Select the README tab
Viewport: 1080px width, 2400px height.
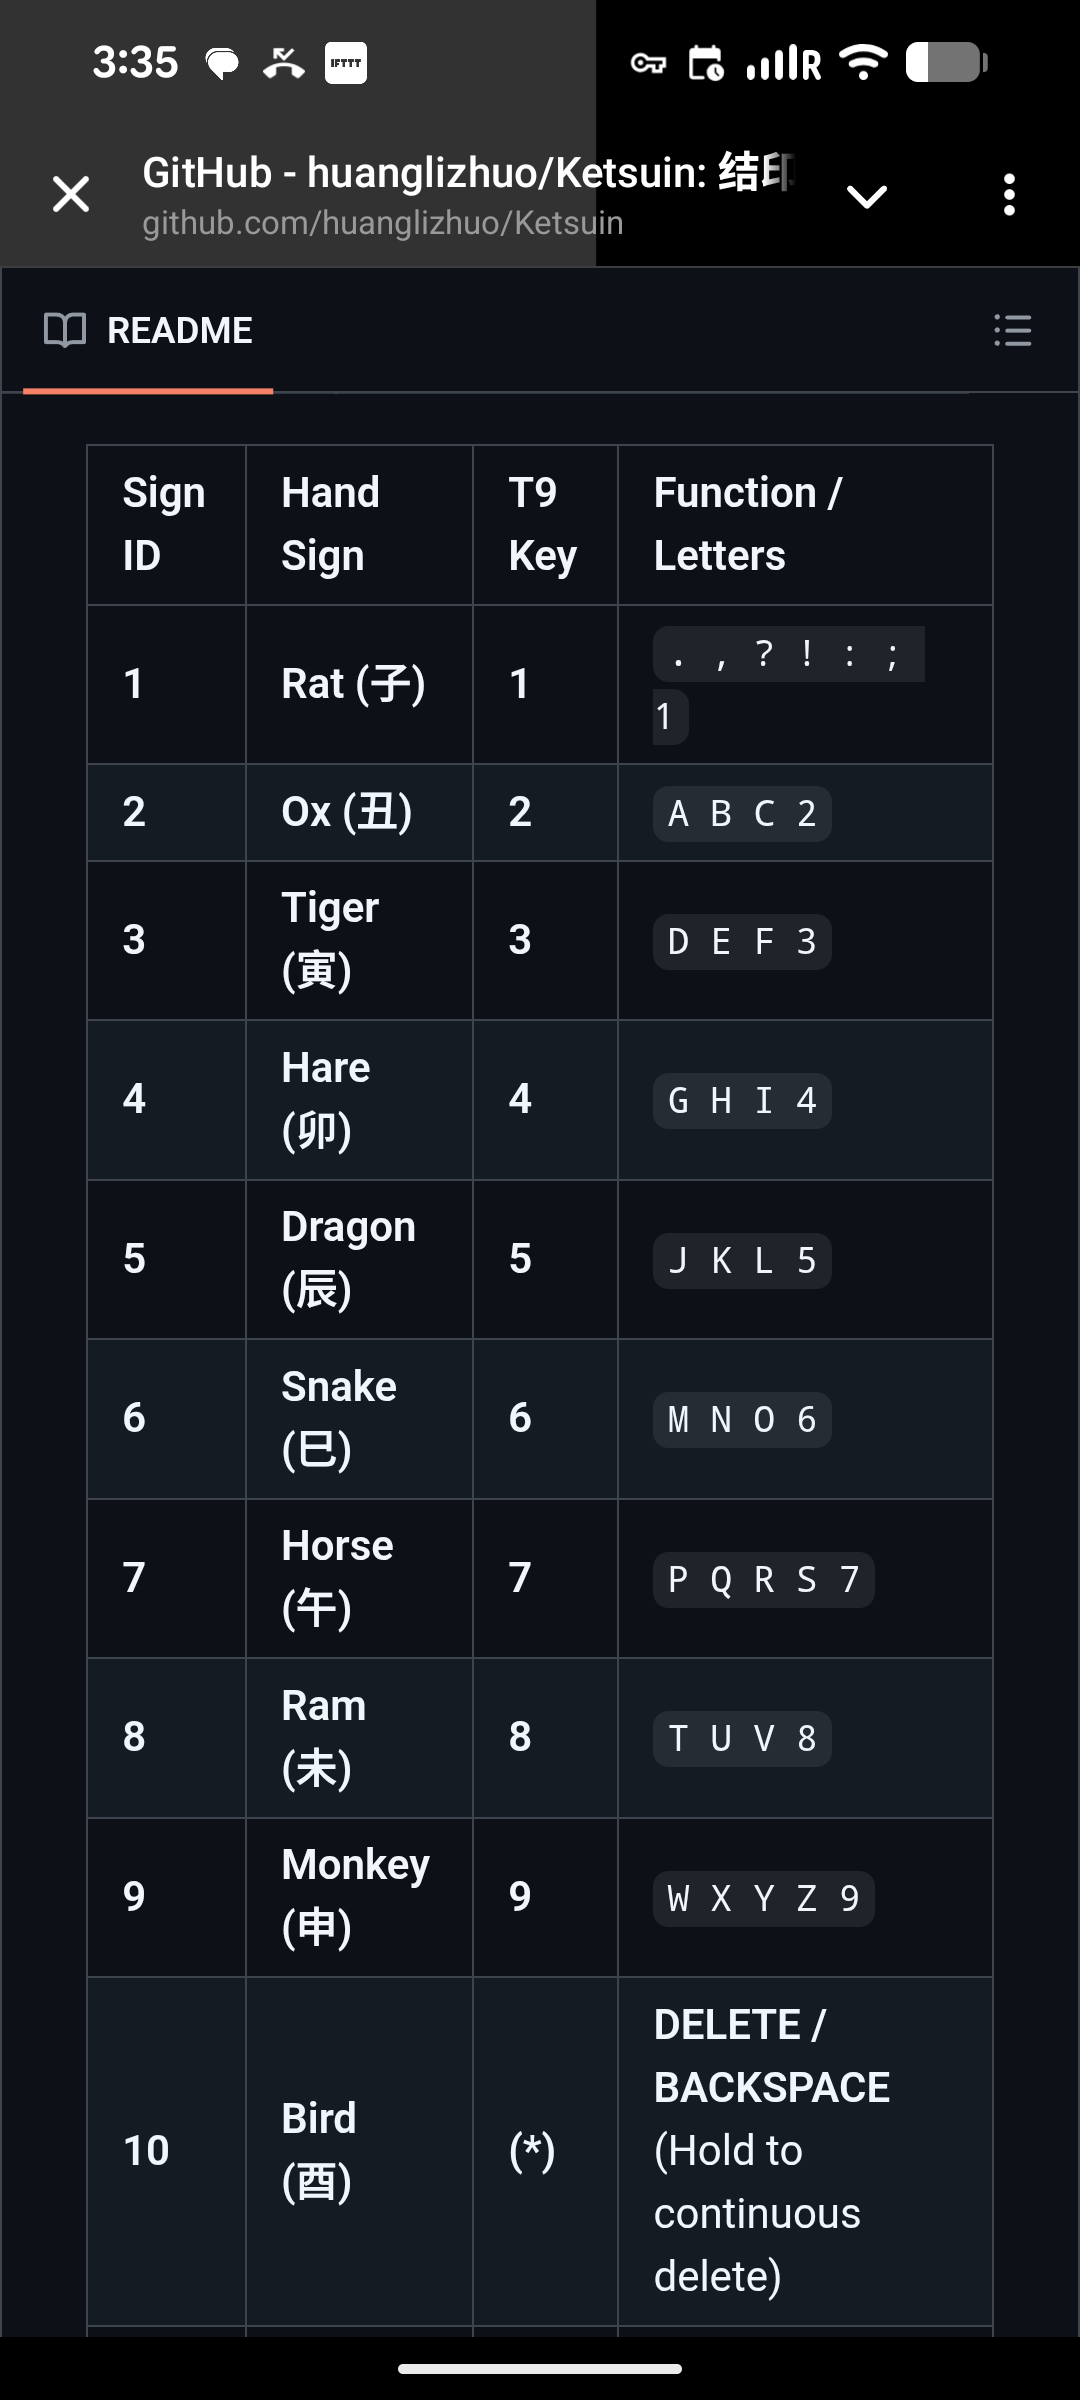point(179,331)
